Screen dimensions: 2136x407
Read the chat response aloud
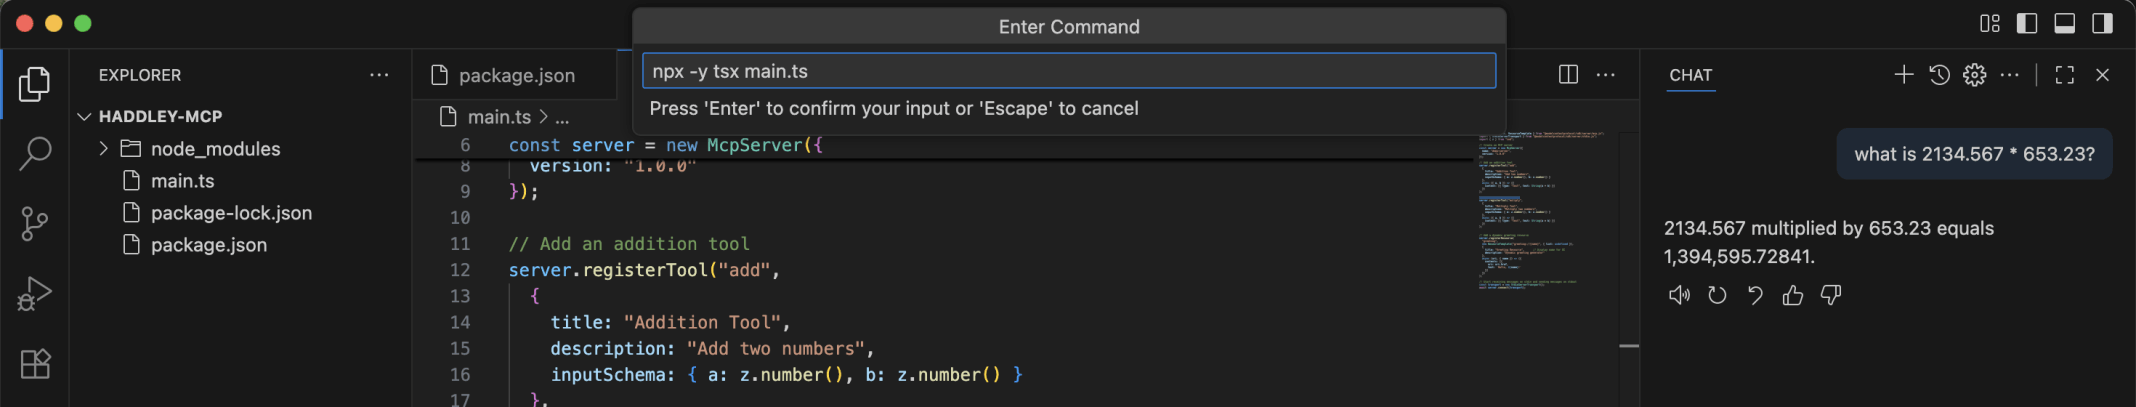point(1679,295)
